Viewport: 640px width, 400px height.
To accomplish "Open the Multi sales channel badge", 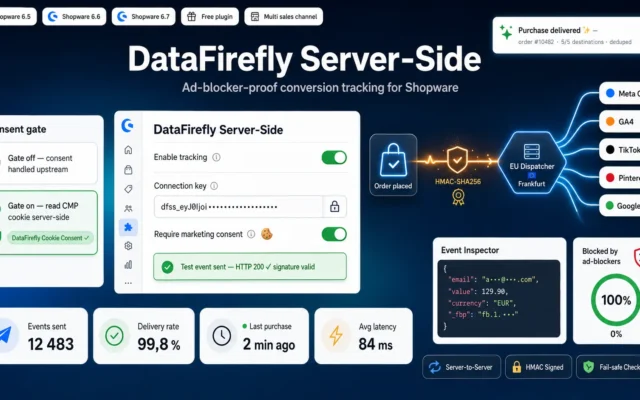I will click(x=284, y=17).
